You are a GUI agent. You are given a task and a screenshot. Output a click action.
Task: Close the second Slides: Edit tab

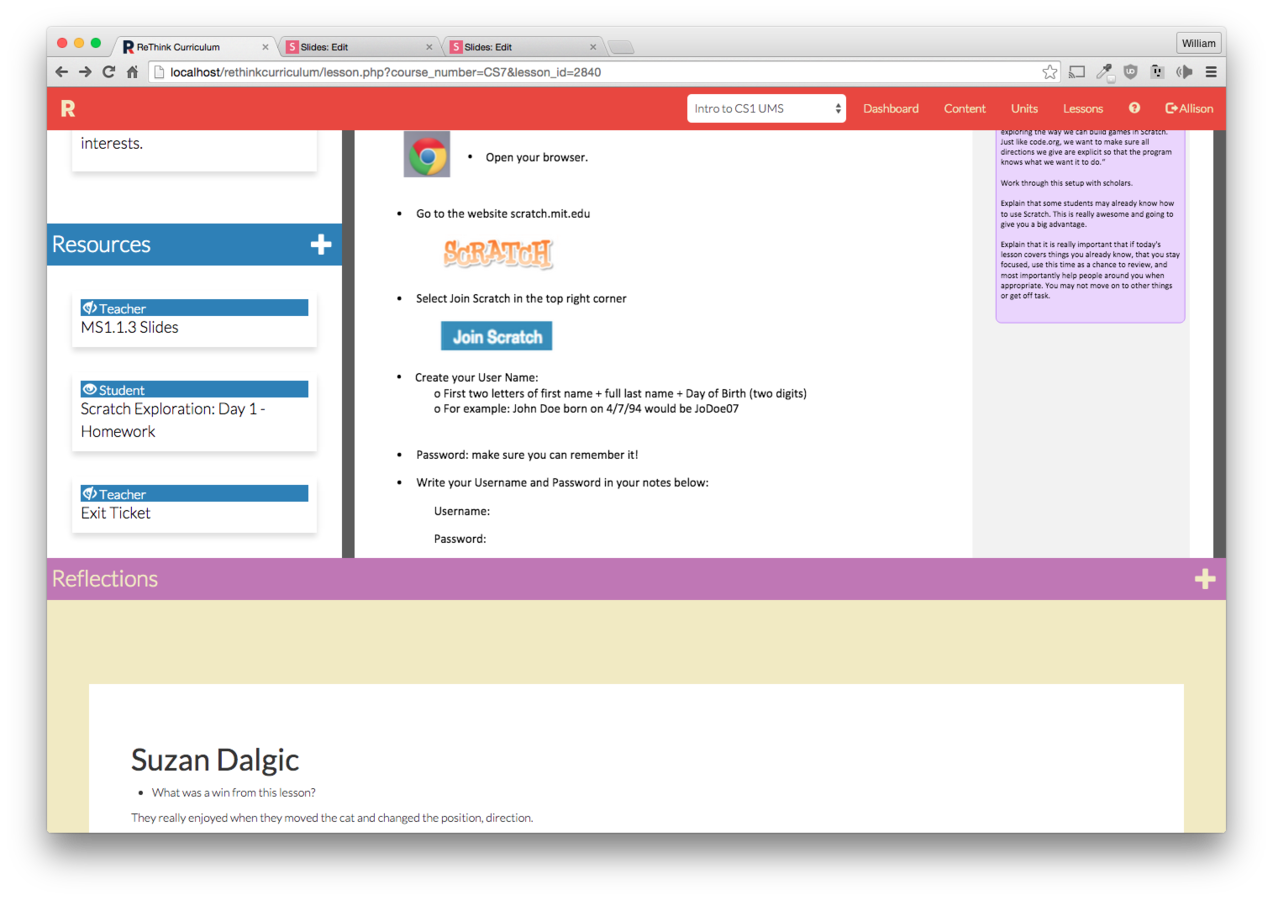(593, 47)
